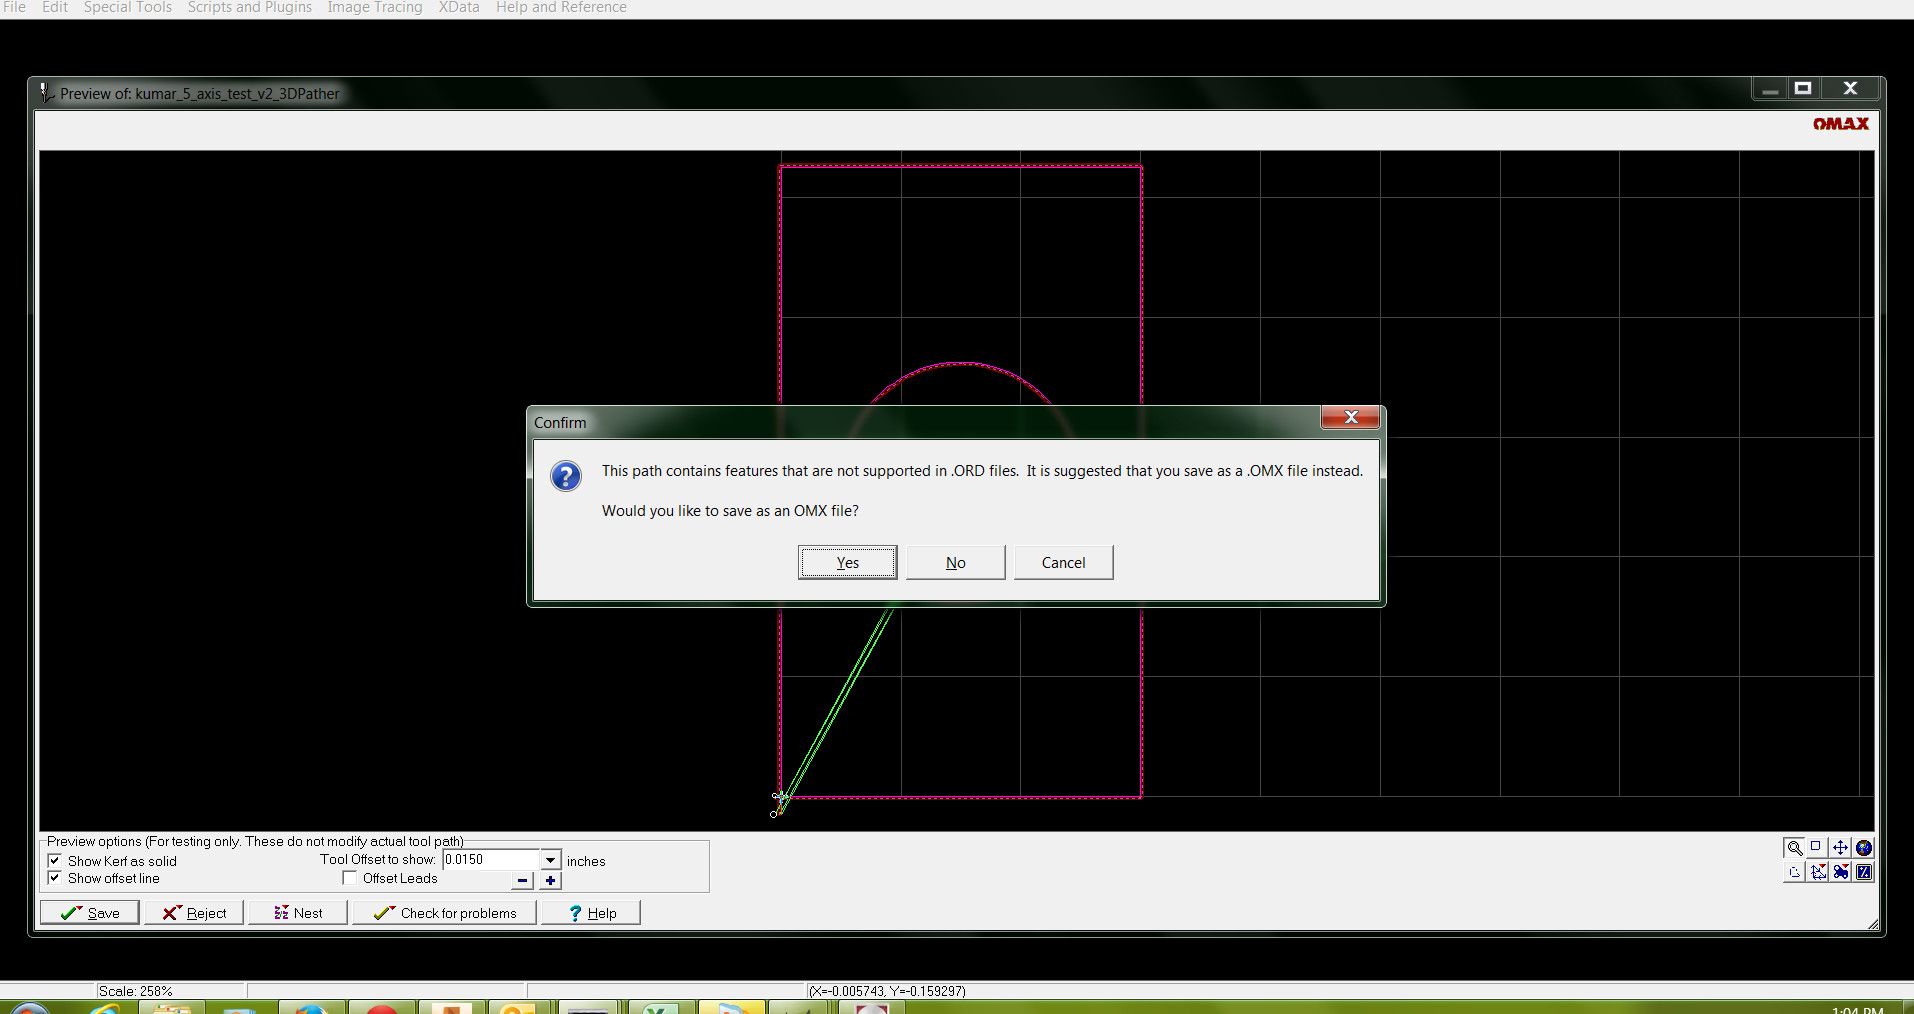Click the invert display colors icon

coord(1864,872)
